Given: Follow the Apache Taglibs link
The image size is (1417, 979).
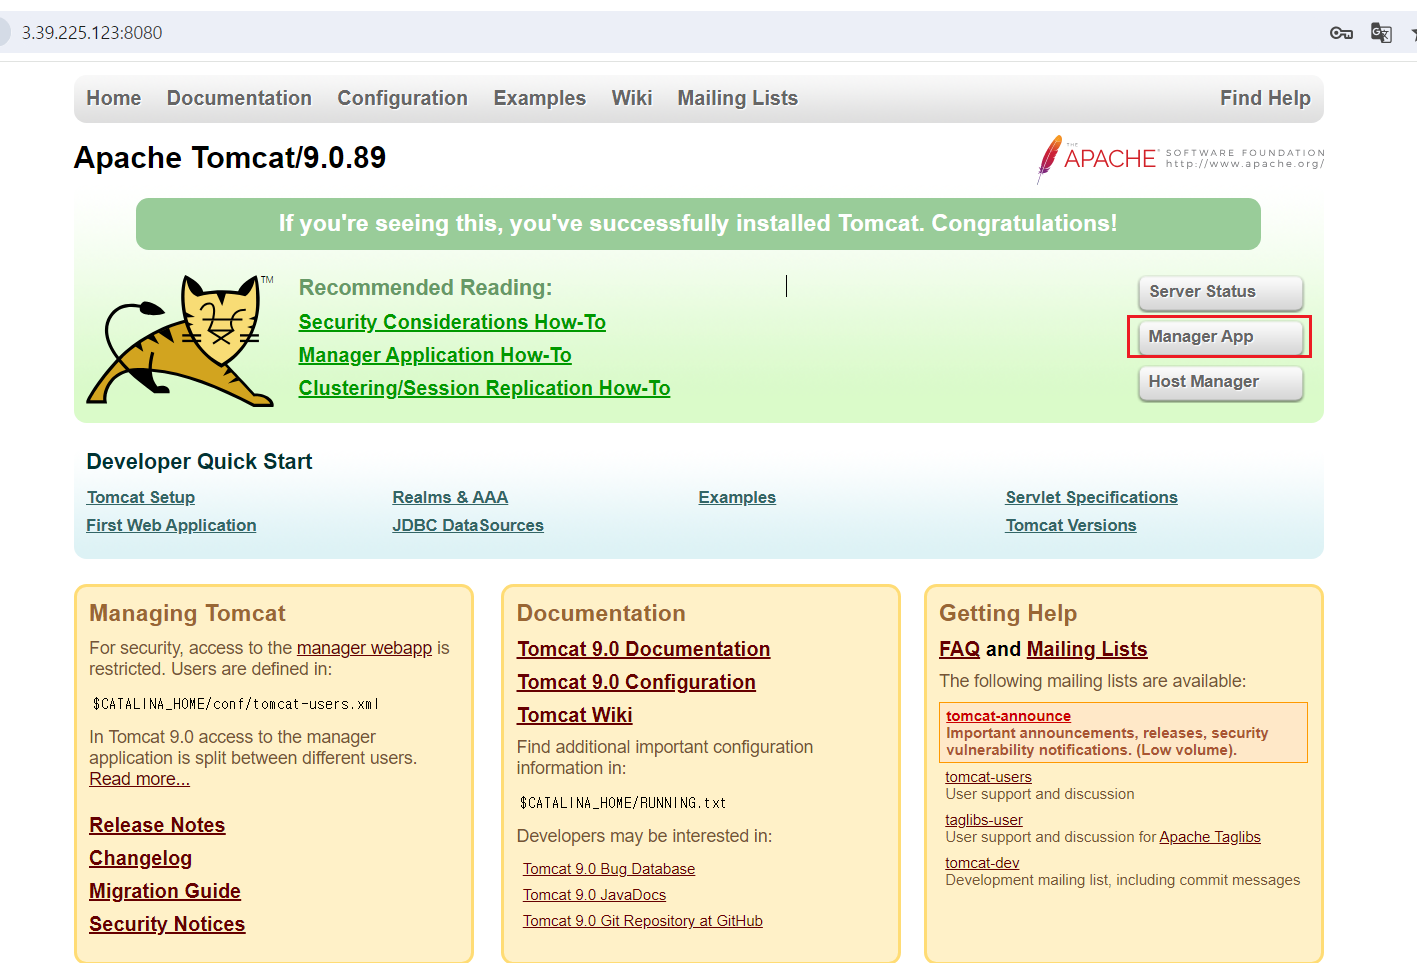Looking at the screenshot, I should point(1210,837).
